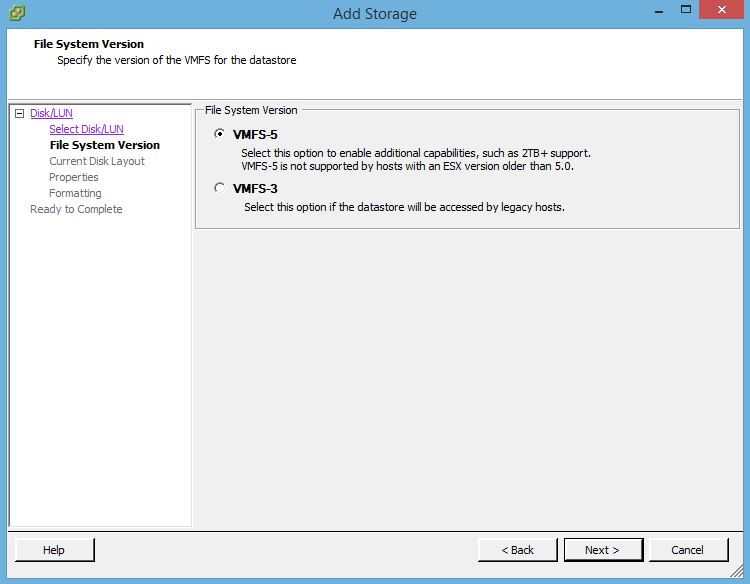The height and width of the screenshot is (584, 750).
Task: Click the VMFS-5 description about 2TB+ support
Action: coord(416,153)
